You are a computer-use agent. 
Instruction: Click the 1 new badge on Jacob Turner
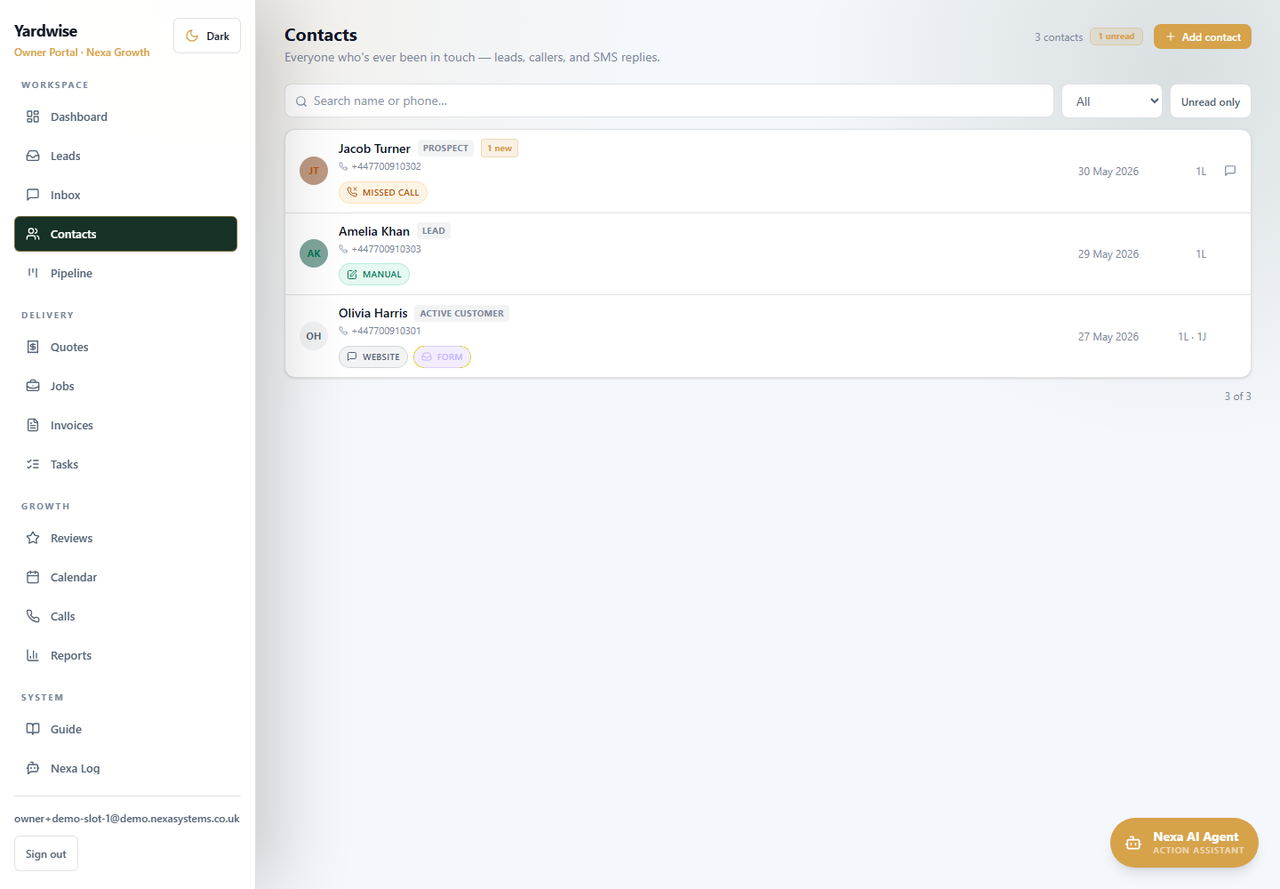(x=499, y=148)
